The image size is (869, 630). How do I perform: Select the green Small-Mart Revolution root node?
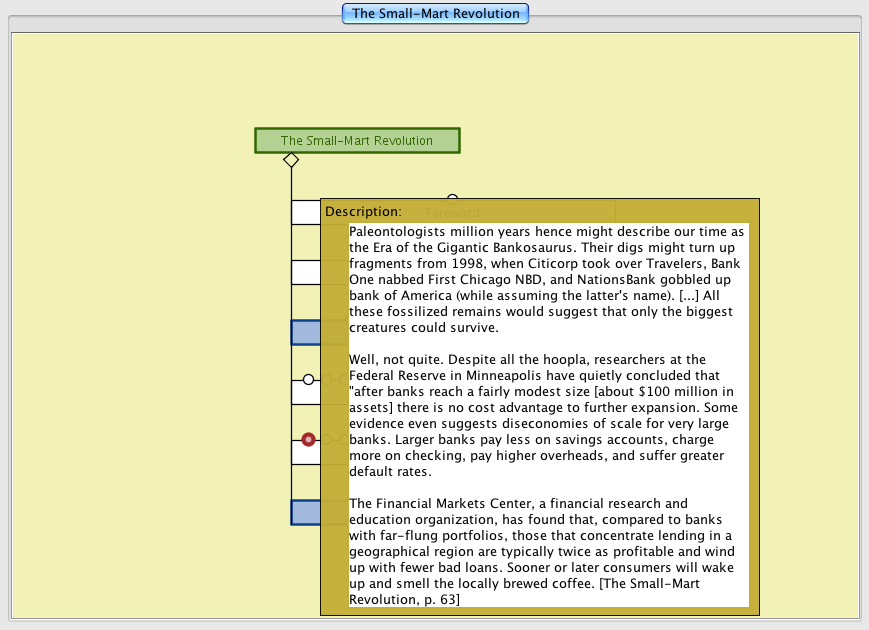[x=357, y=141]
